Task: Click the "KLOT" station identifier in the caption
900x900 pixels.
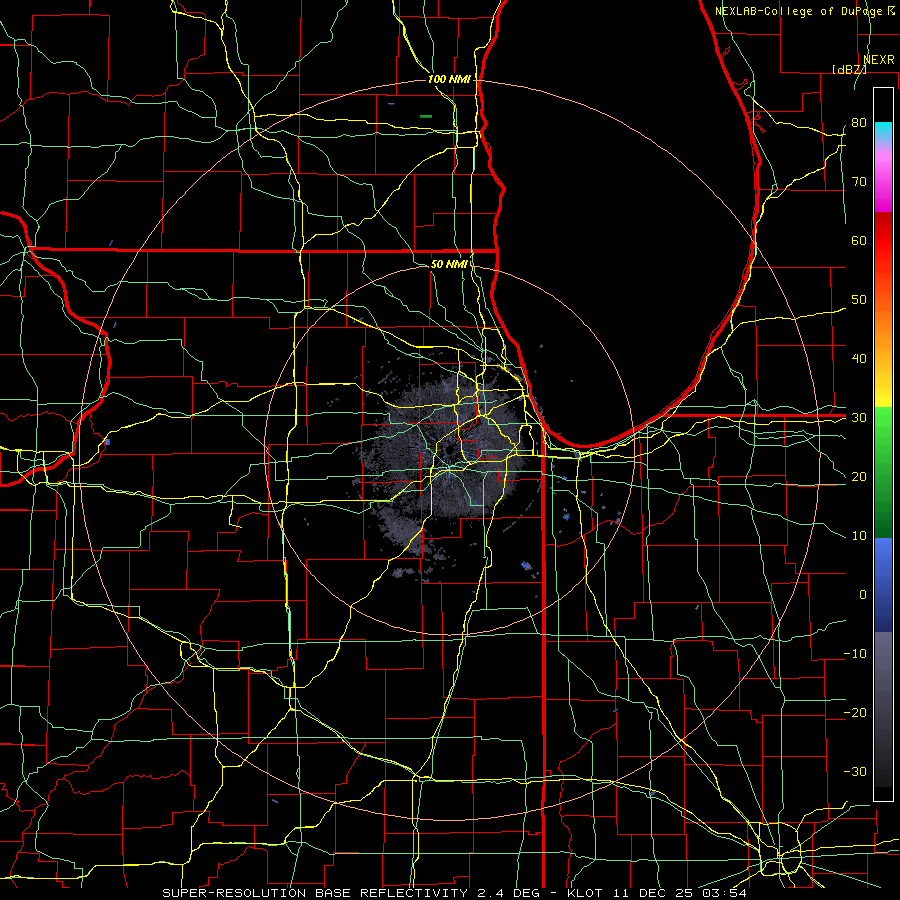Action: pos(585,893)
